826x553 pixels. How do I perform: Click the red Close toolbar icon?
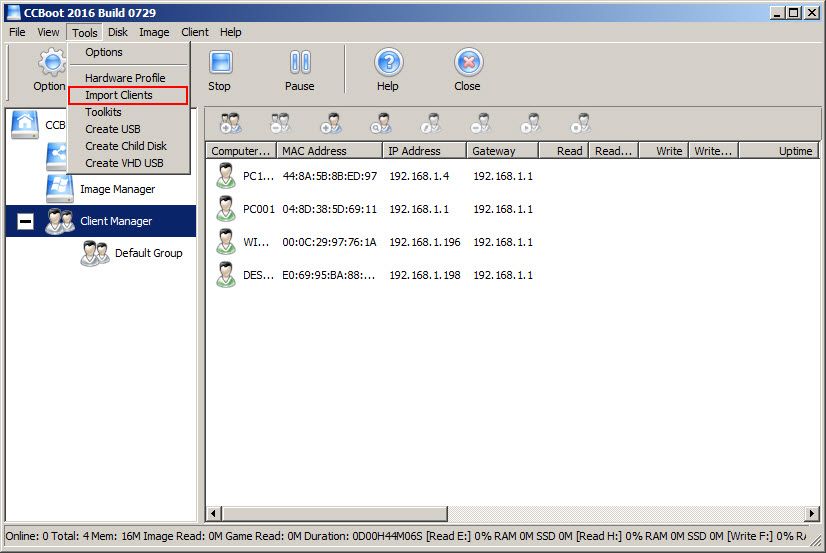click(x=468, y=62)
